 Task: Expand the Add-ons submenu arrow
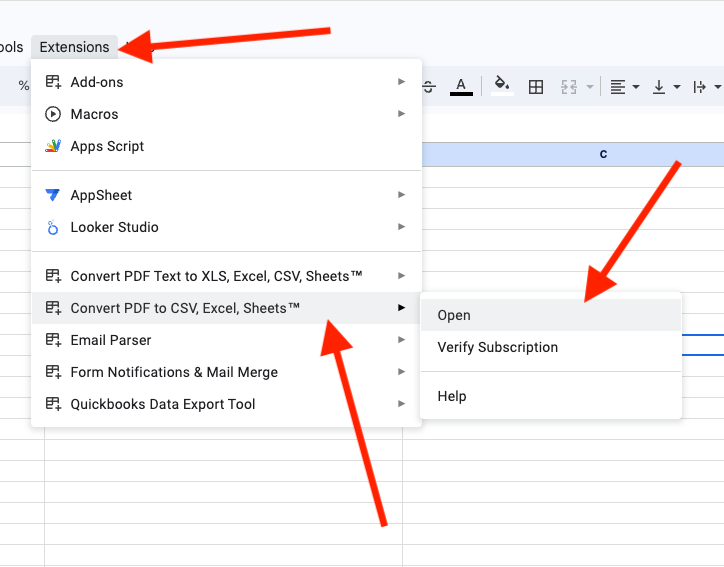coord(401,82)
